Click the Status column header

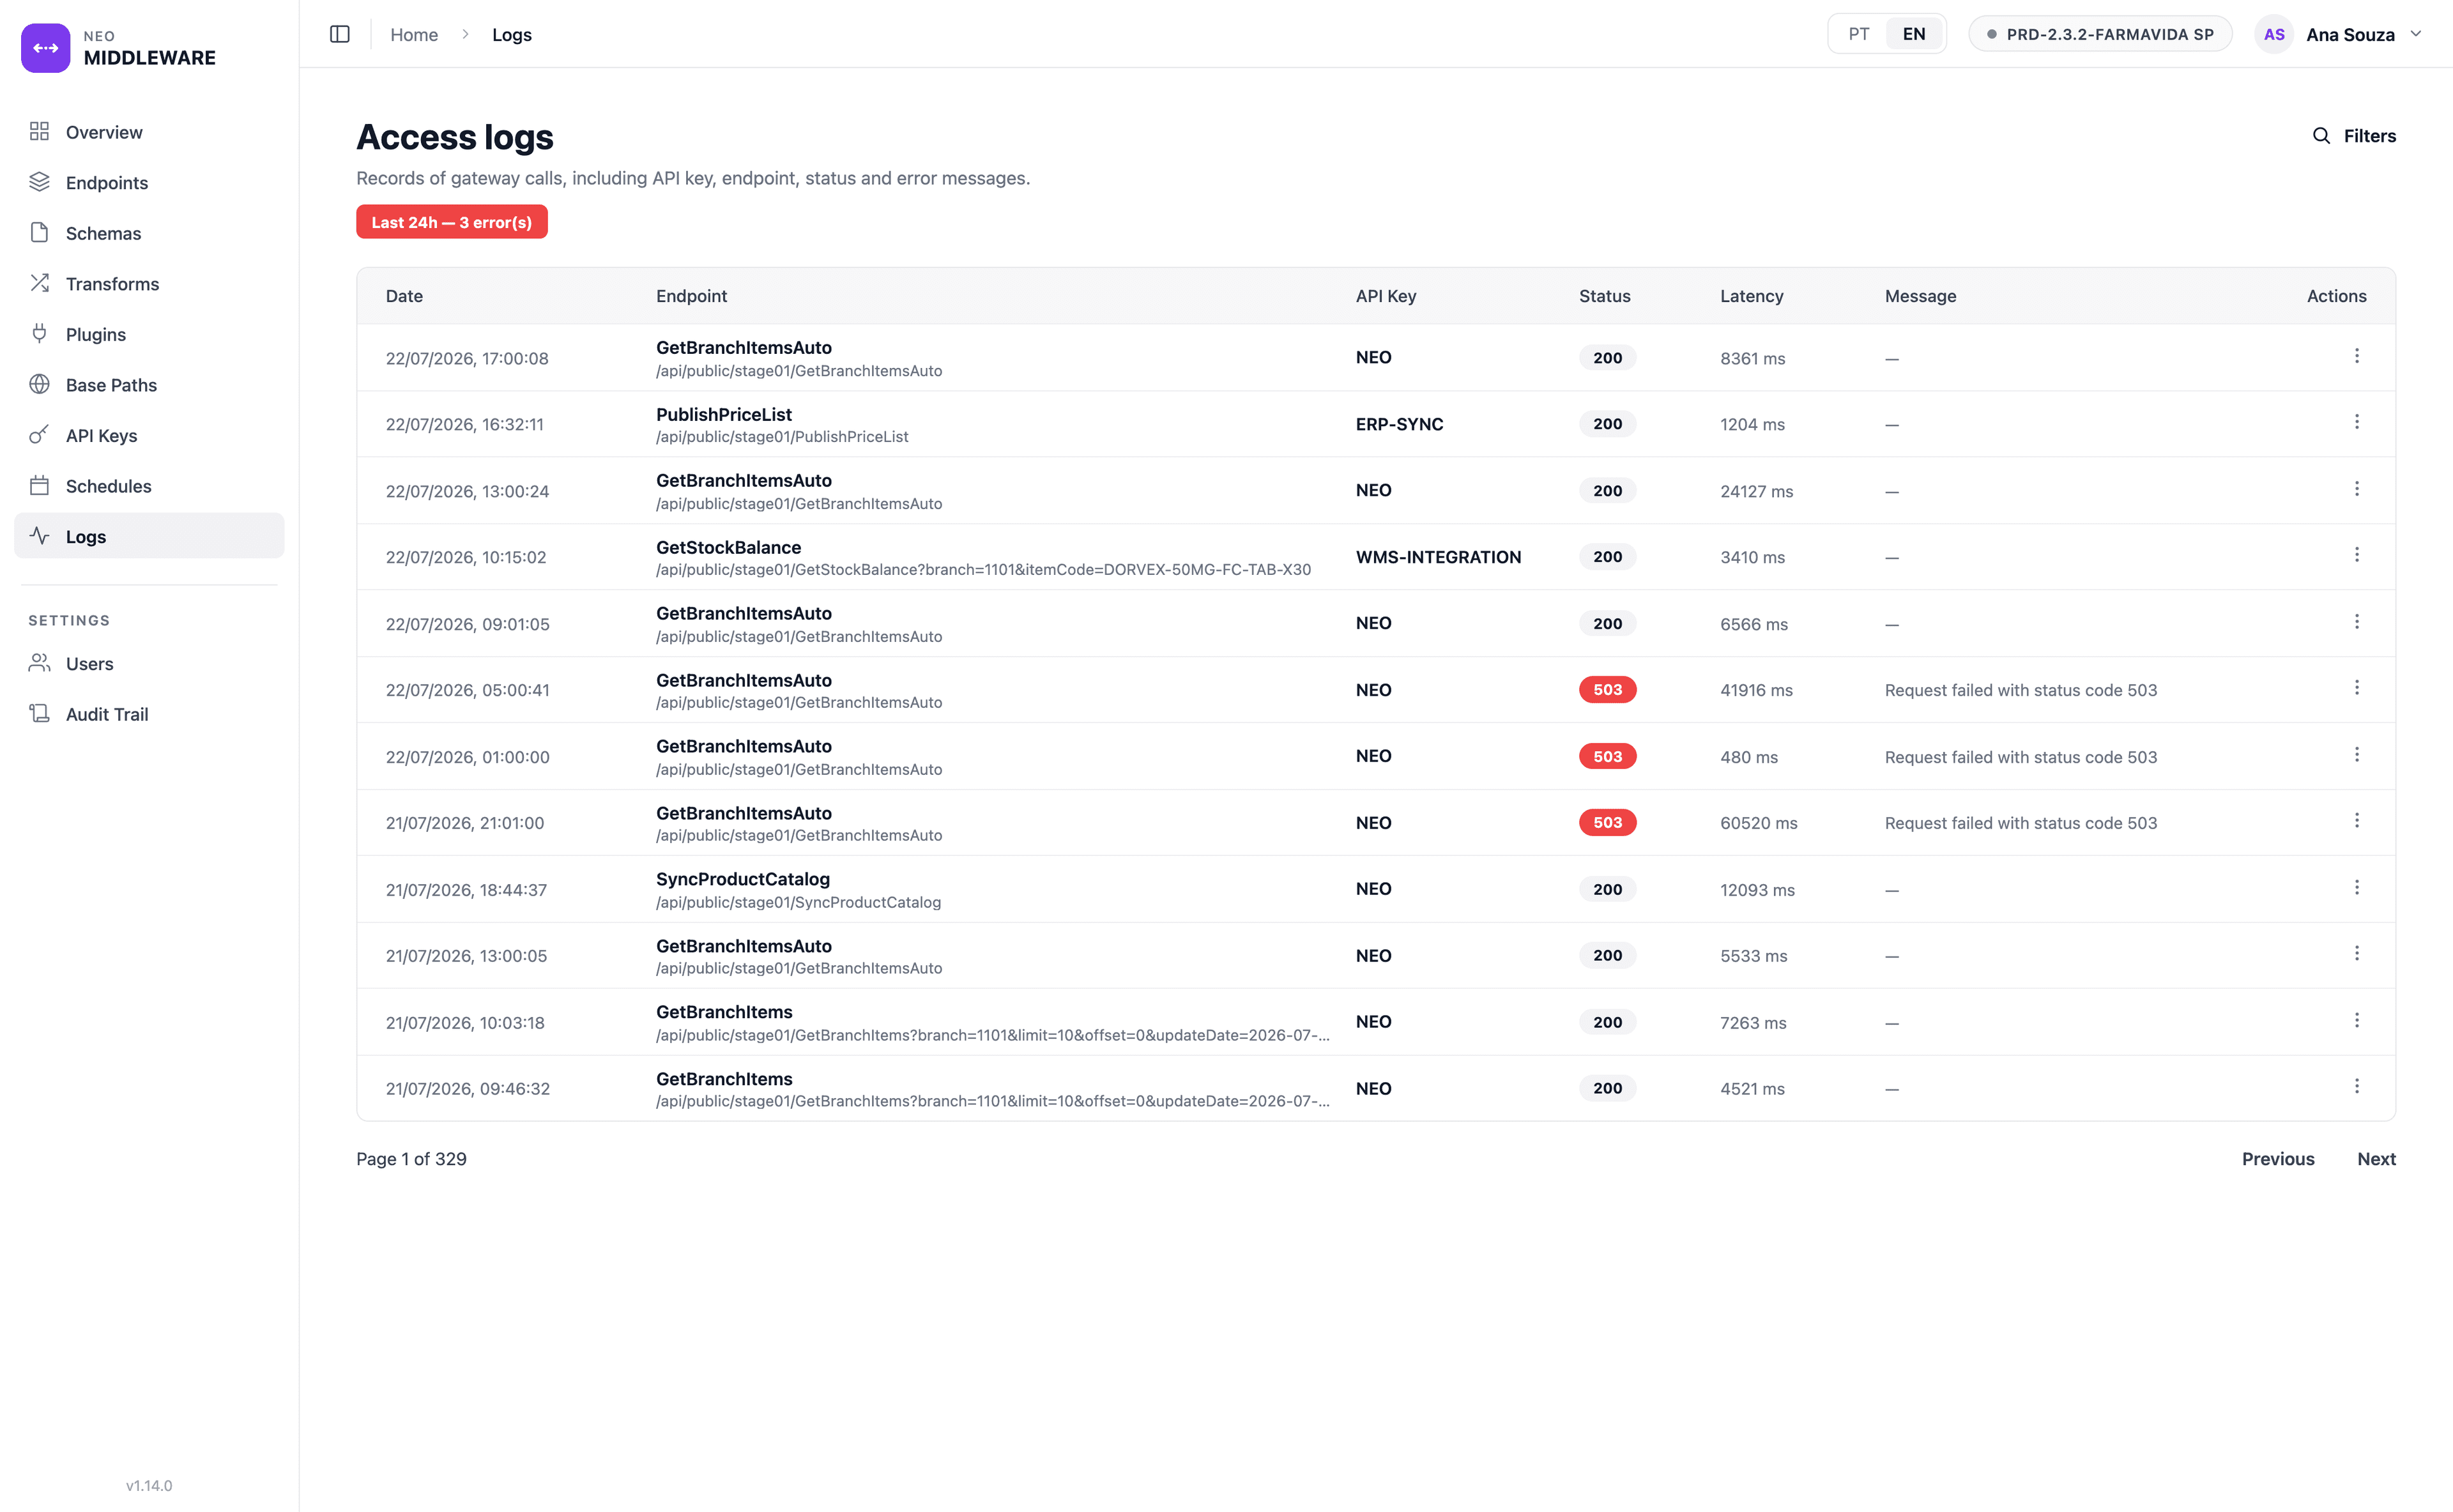pos(1604,296)
